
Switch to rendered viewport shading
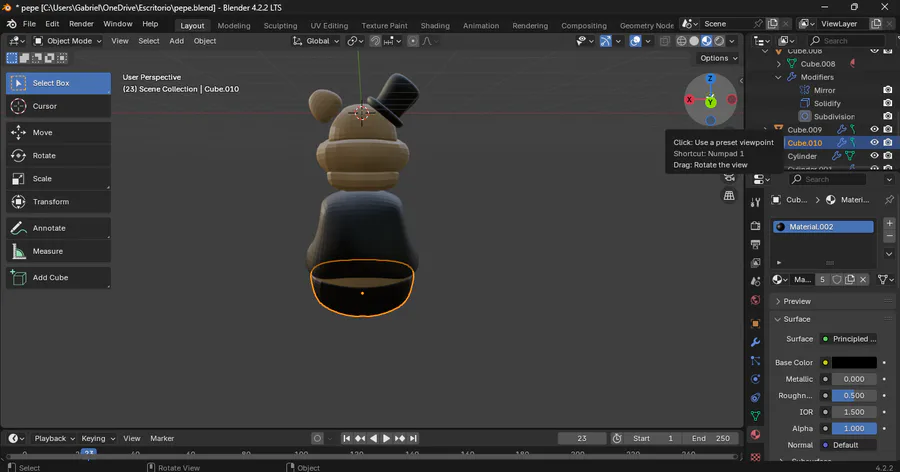(x=719, y=41)
